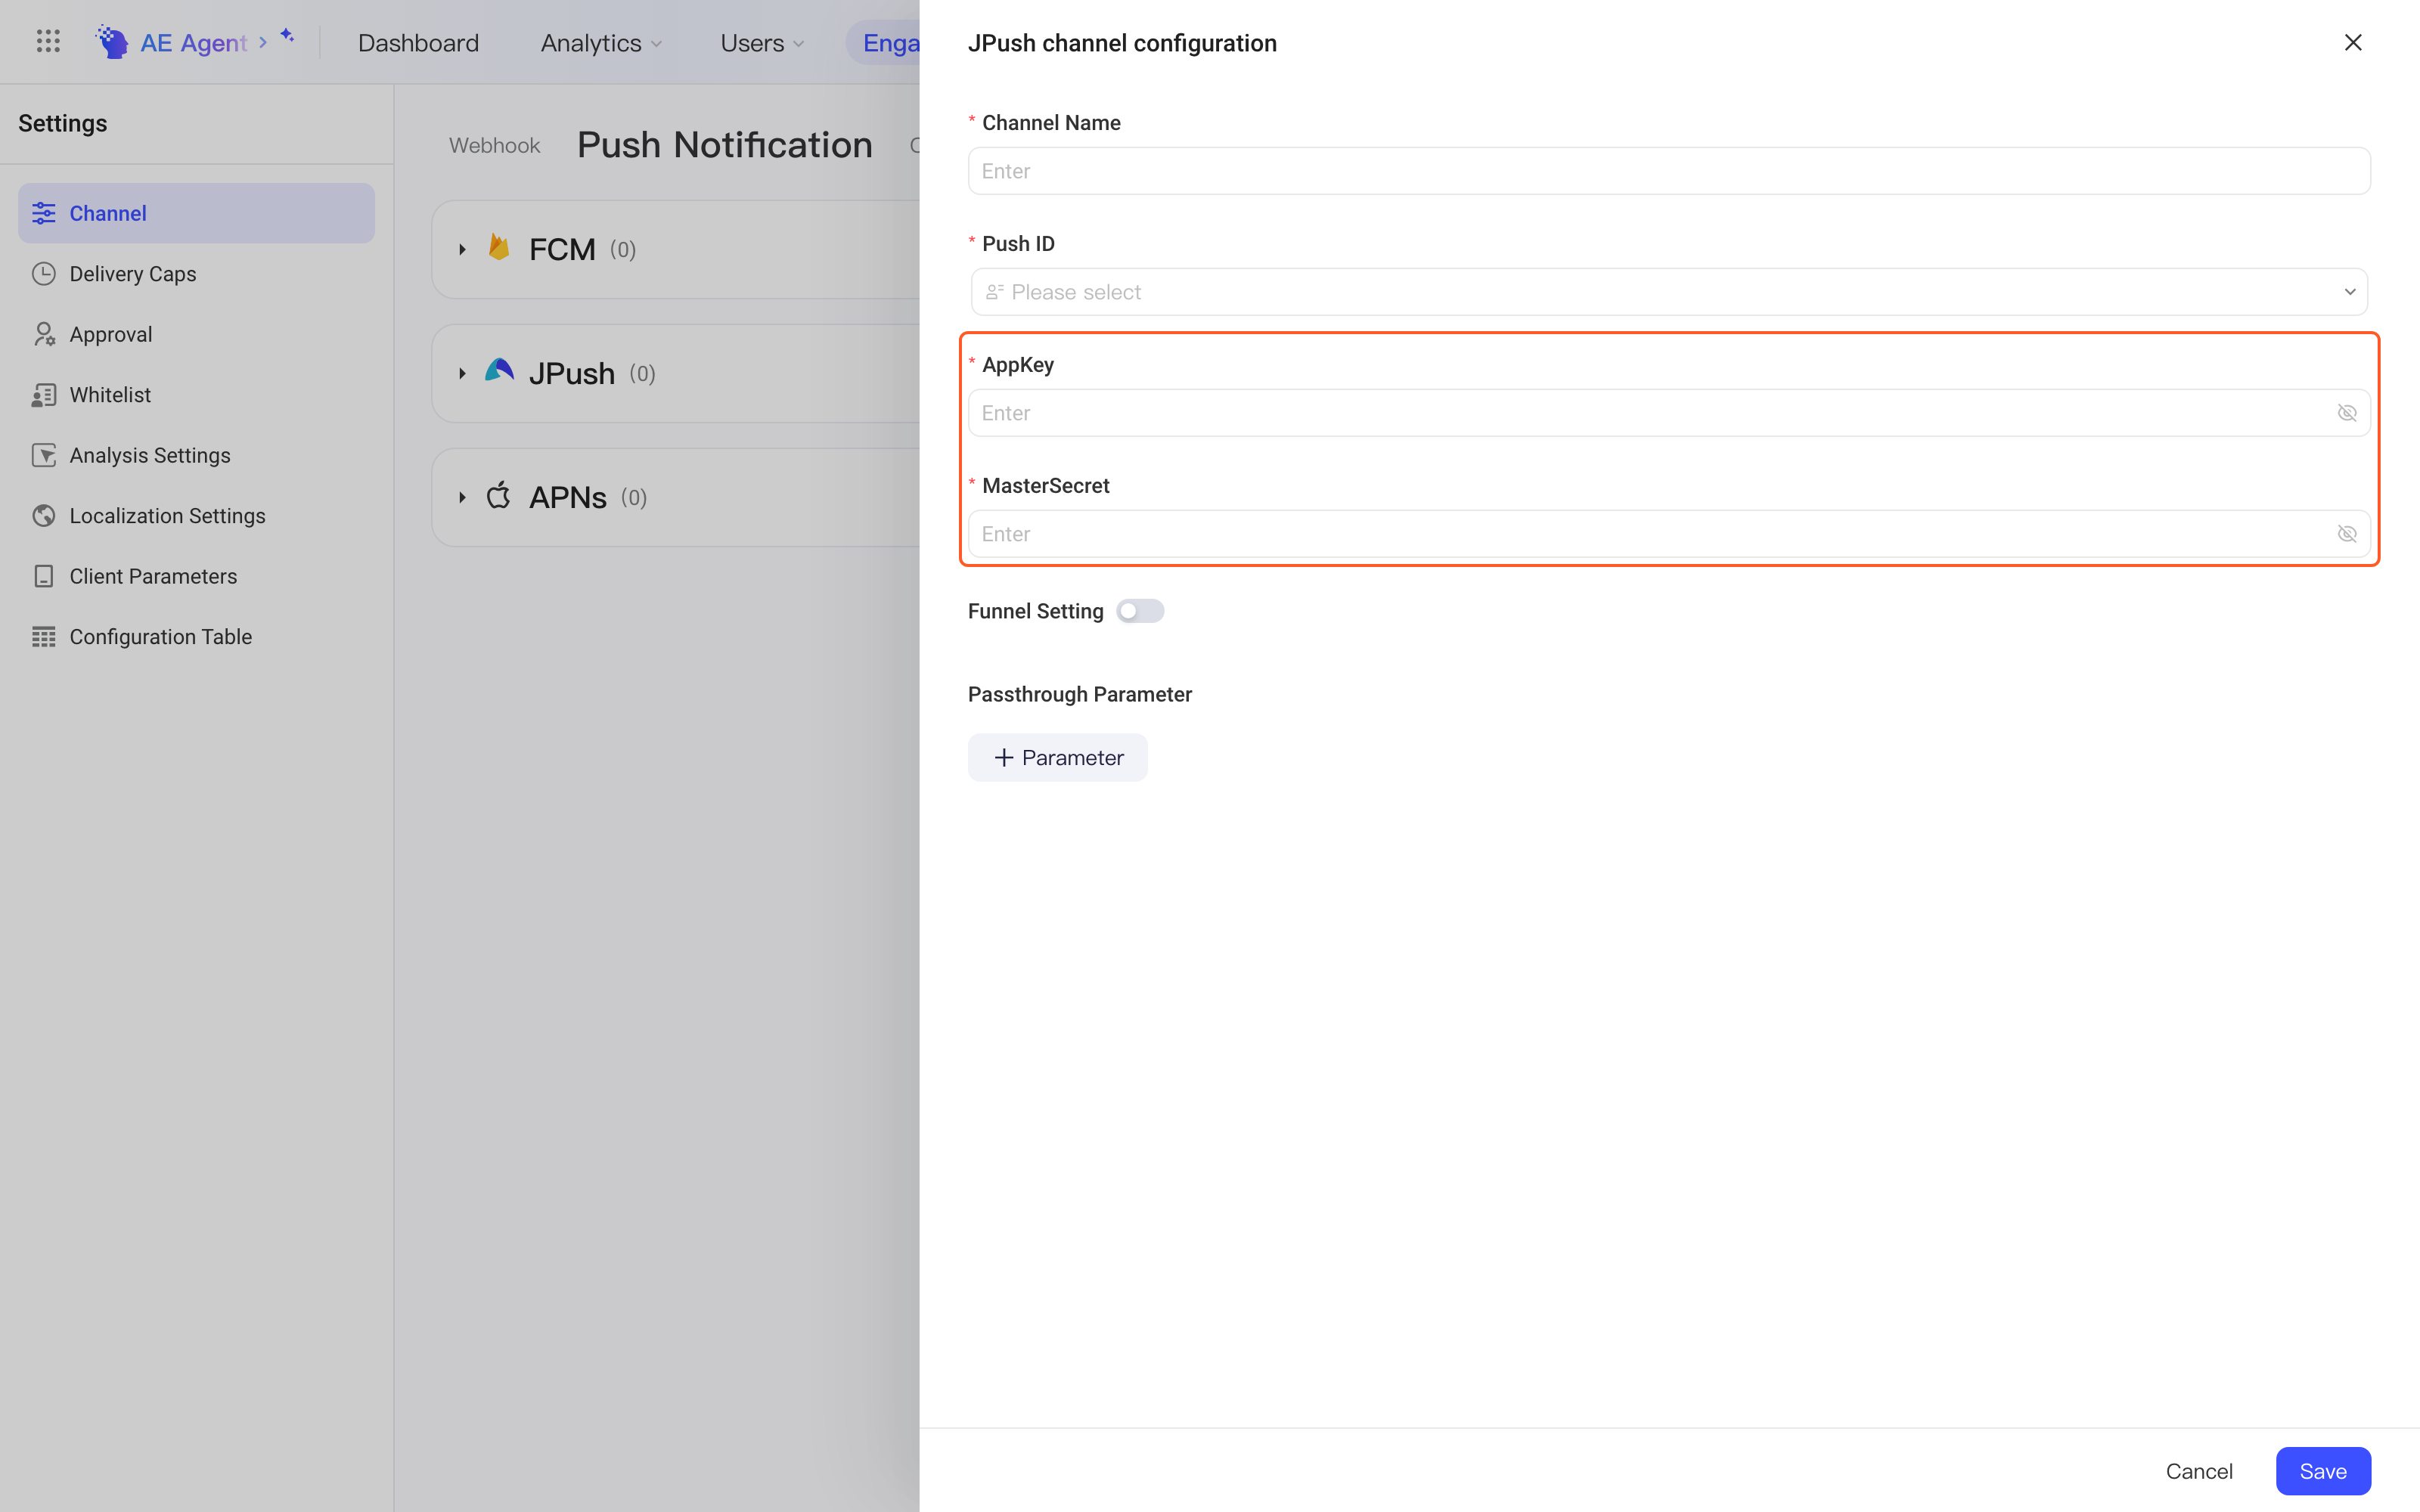Focus the AppKey input field
2420x1512 pixels.
point(1669,413)
